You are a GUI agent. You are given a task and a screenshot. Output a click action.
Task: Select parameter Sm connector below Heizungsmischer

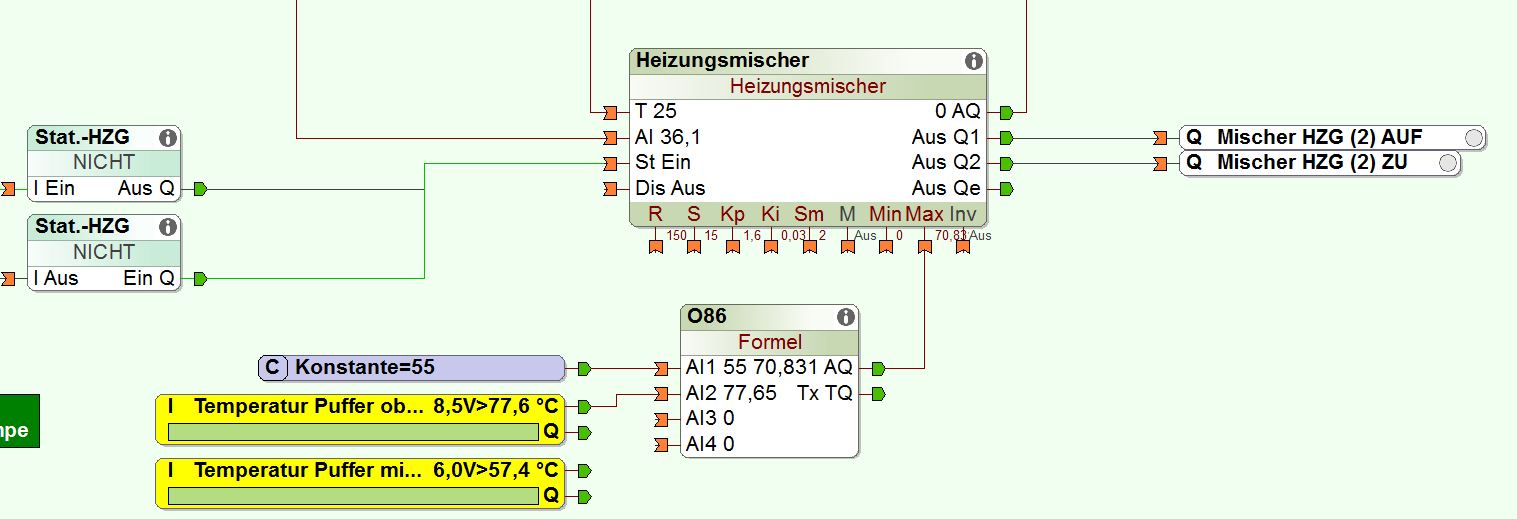810,247
